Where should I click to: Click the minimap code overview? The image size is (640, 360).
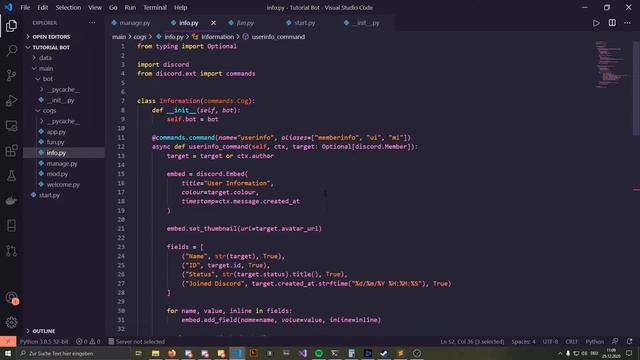(611, 64)
